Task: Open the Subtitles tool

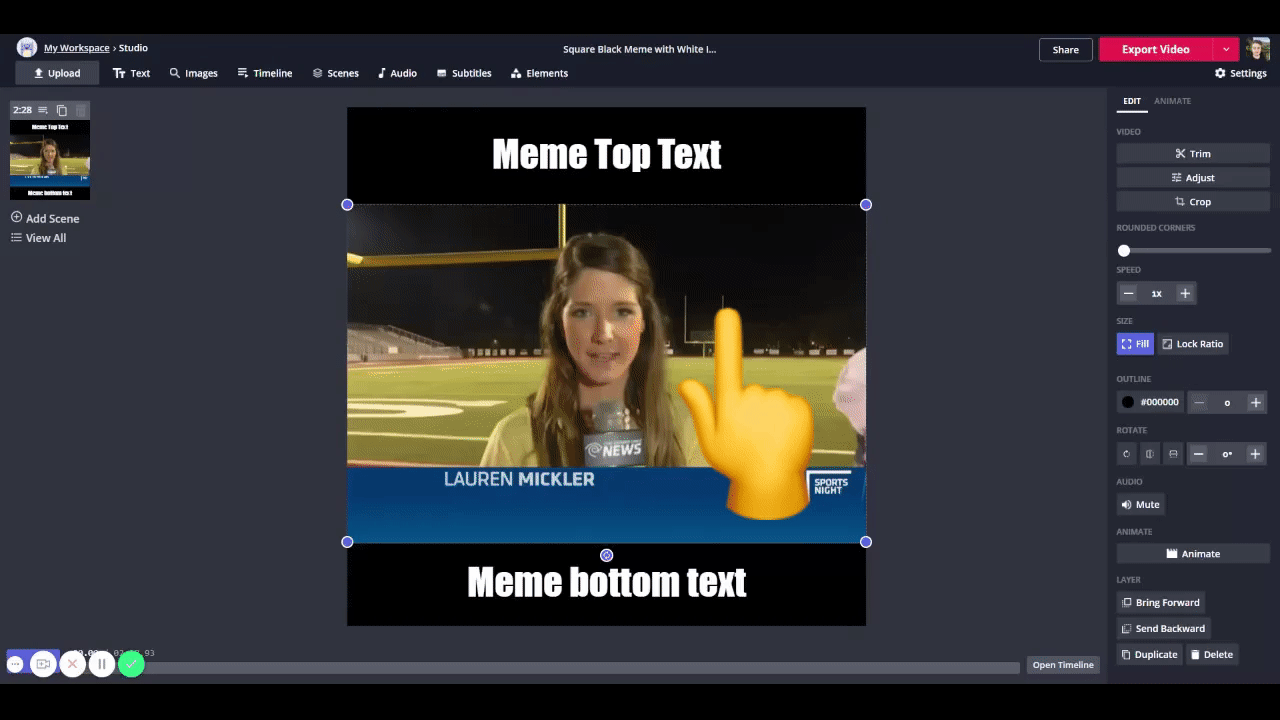Action: (x=464, y=73)
